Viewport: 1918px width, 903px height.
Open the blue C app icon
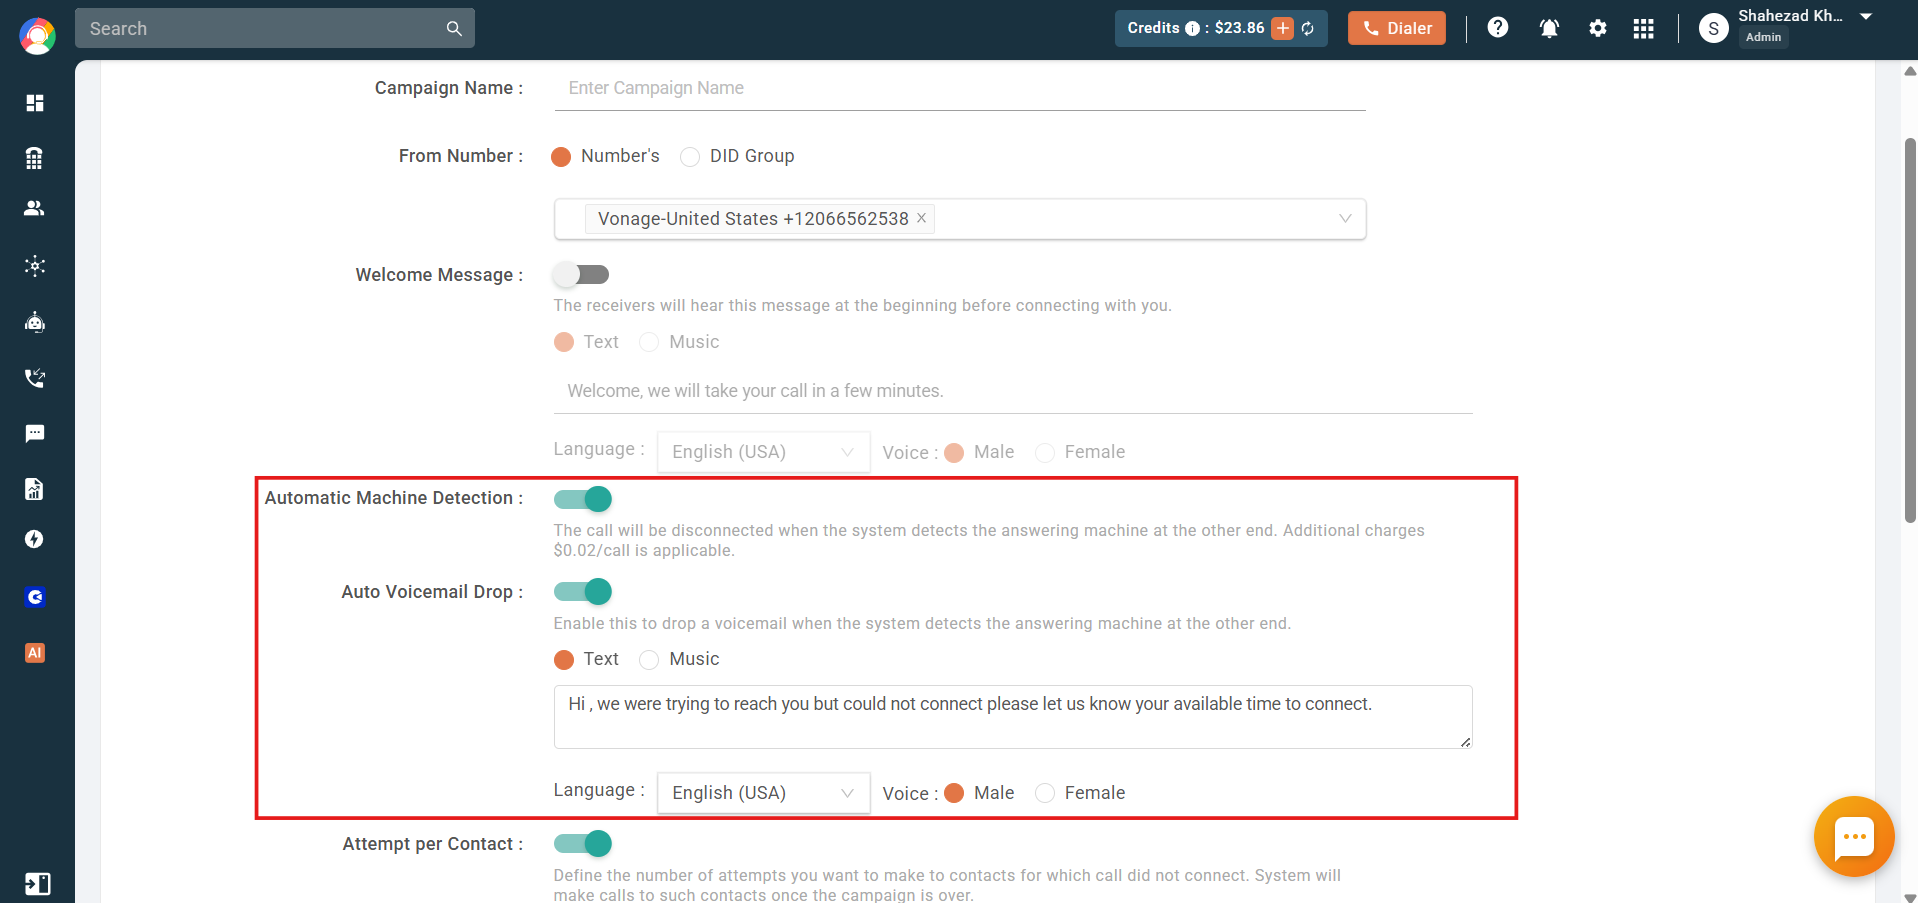click(x=35, y=597)
